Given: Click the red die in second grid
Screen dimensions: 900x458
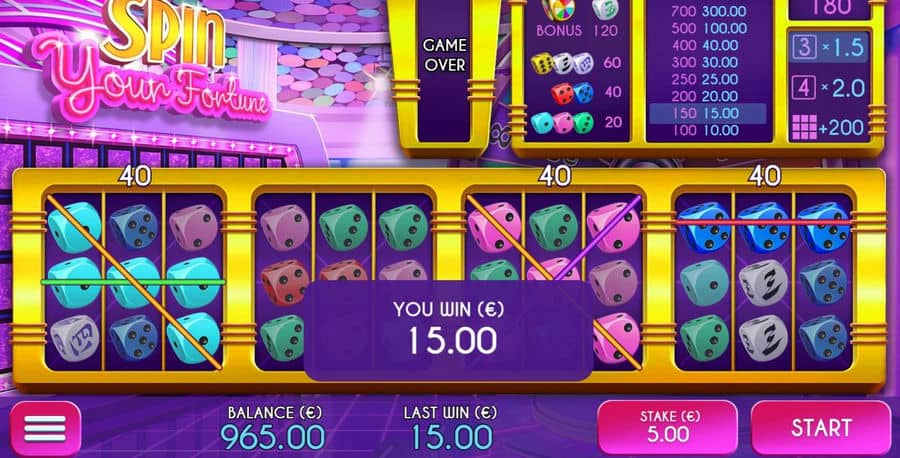Looking at the screenshot, I should (x=285, y=283).
